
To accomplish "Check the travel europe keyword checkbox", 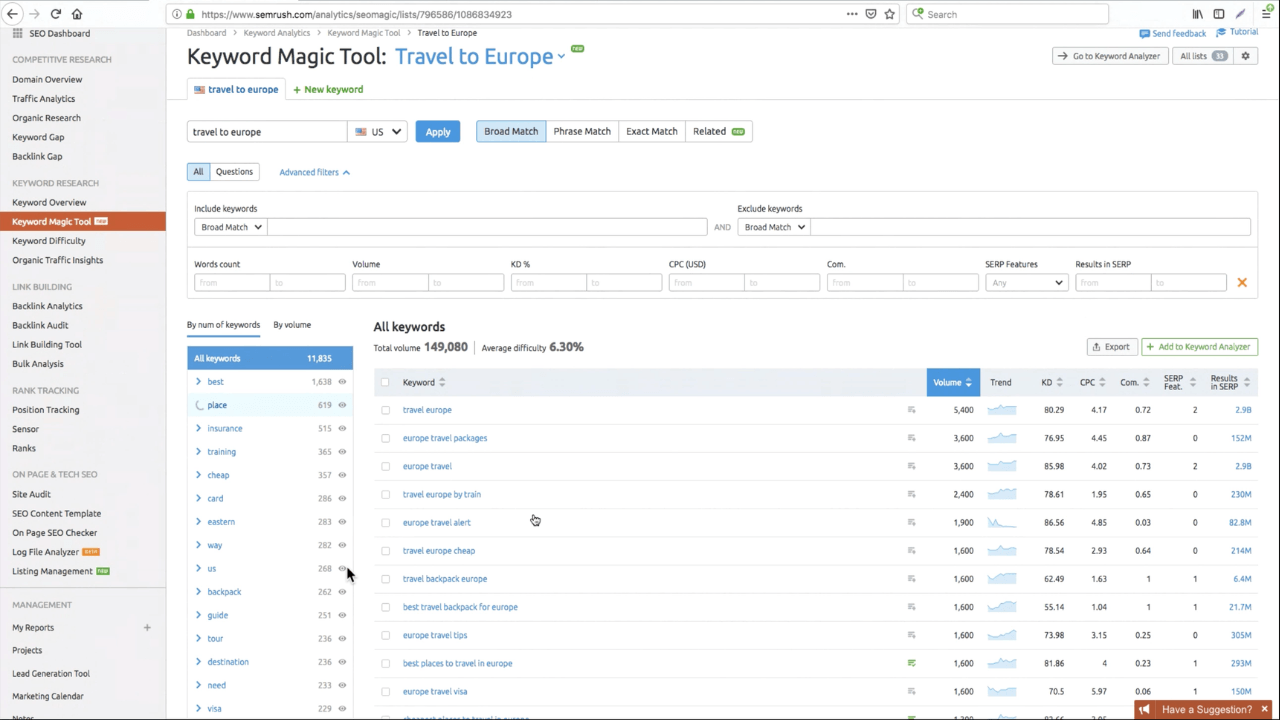I will click(385, 410).
